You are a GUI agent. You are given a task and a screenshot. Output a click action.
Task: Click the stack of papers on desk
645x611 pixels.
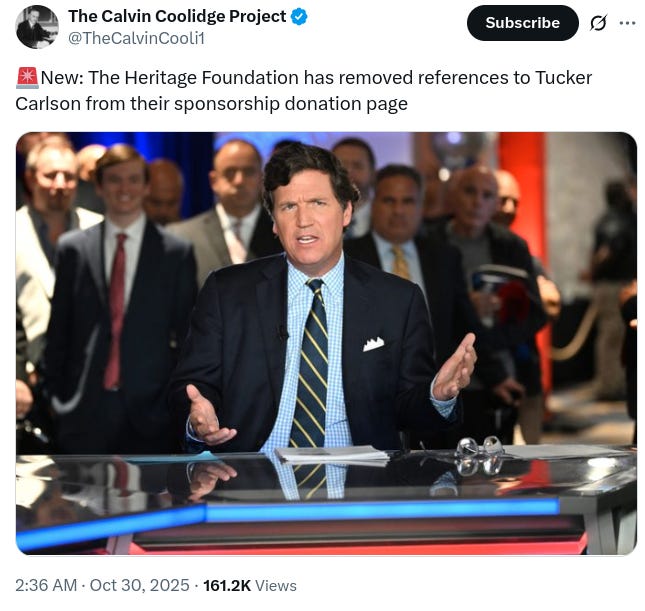[332, 455]
